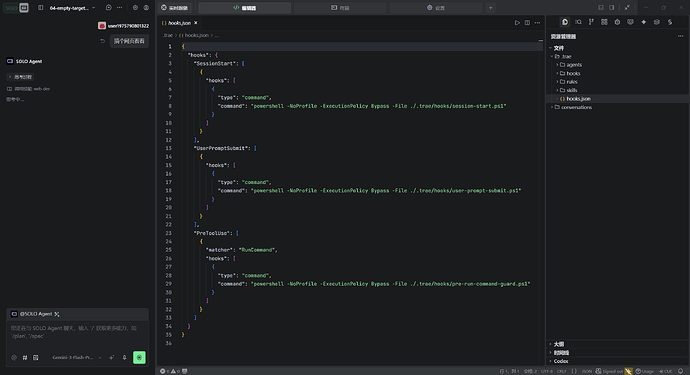This screenshot has width=690, height=375.
Task: Open chat panel more options menu
Action: 120,7
